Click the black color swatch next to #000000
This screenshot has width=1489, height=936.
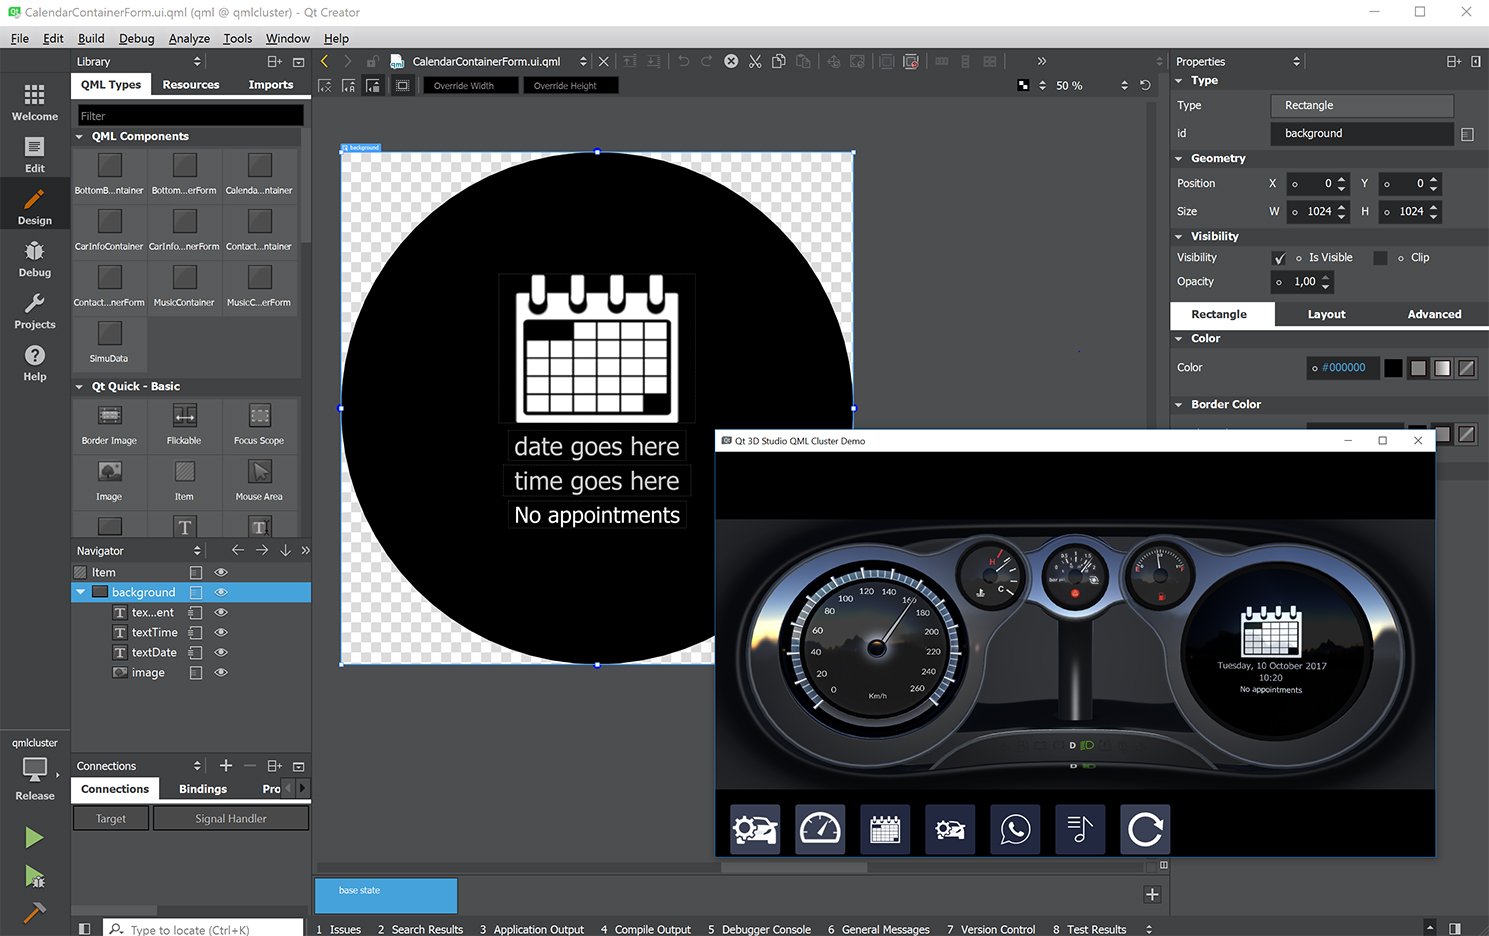1392,368
